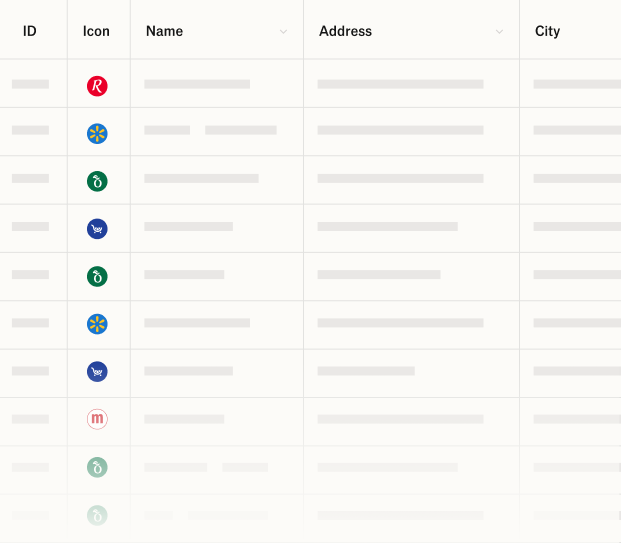Click the faded green icon in the last row
Screen dimensions: 621x543
[x=97, y=515]
